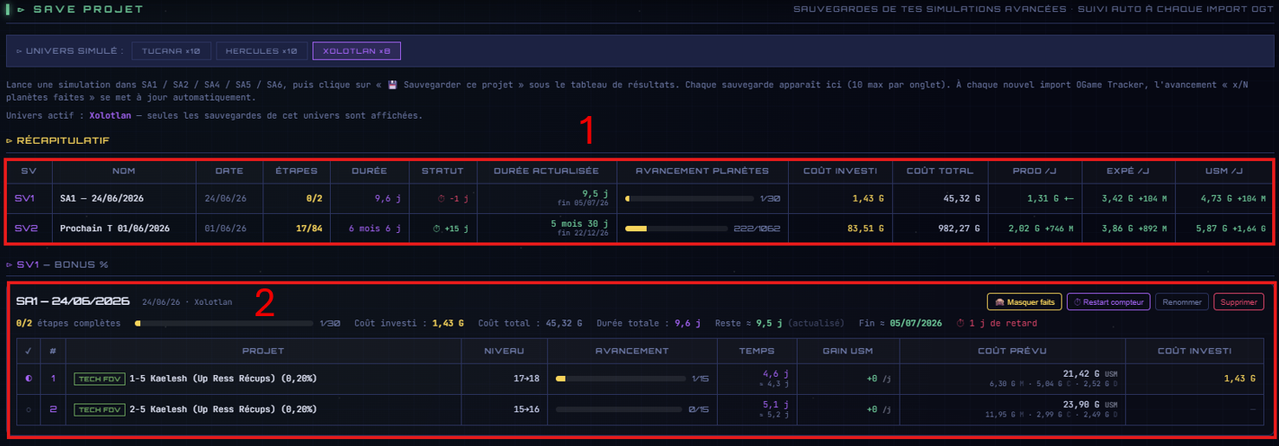Click the GAIN USM column header

[848, 350]
